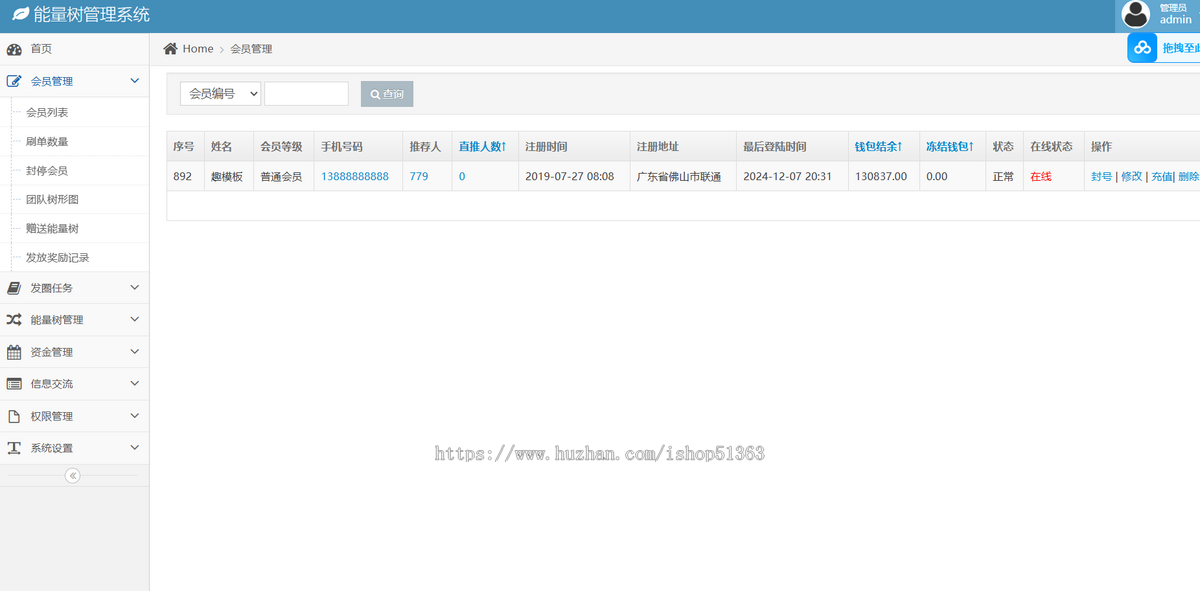1200x591 pixels.
Task: Open the 会员编号 search field dropdown
Action: point(220,94)
